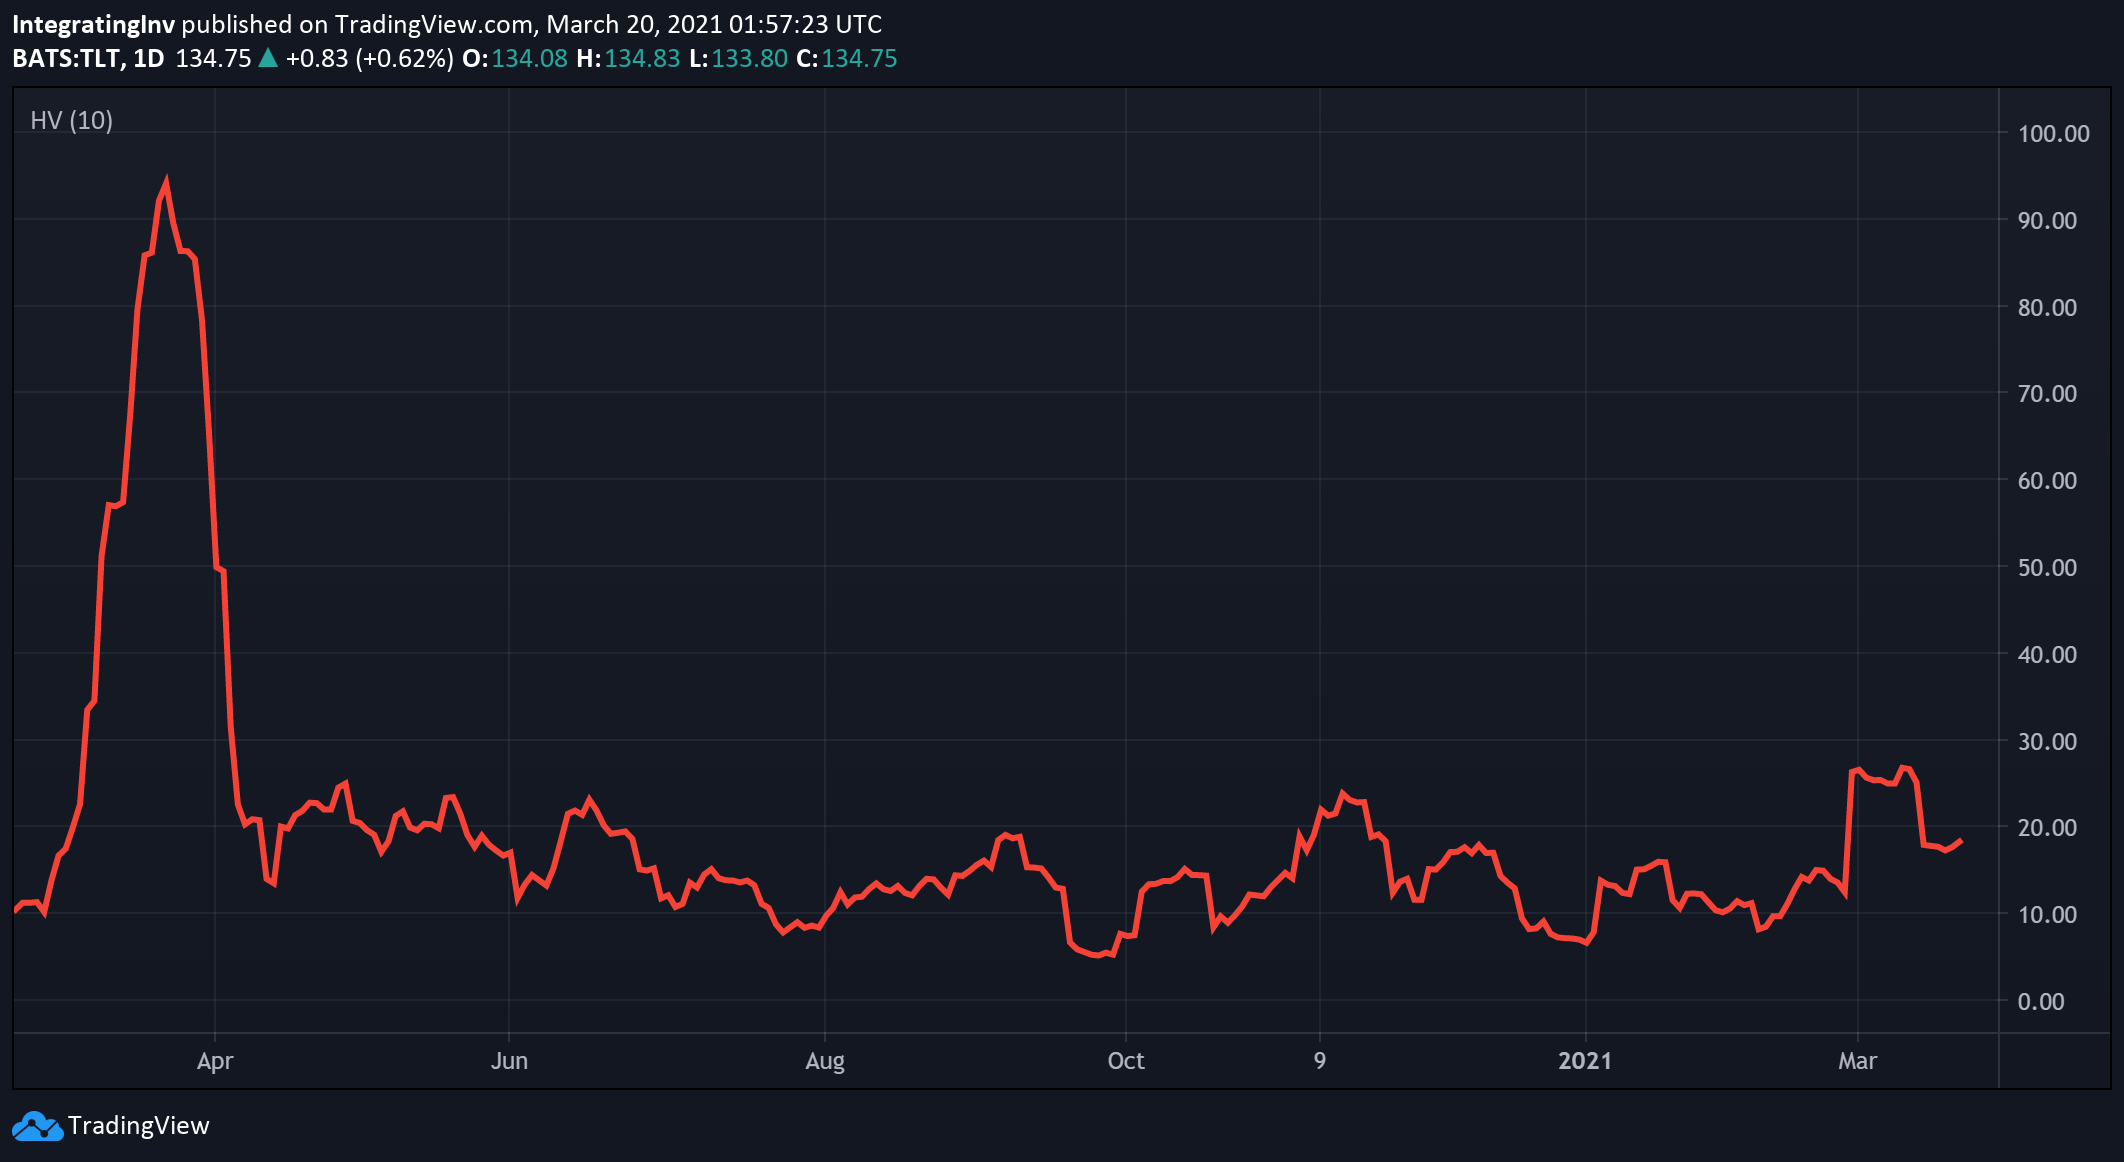Click the green up-triangle price change icon
This screenshot has height=1162, width=2124.
click(x=268, y=58)
